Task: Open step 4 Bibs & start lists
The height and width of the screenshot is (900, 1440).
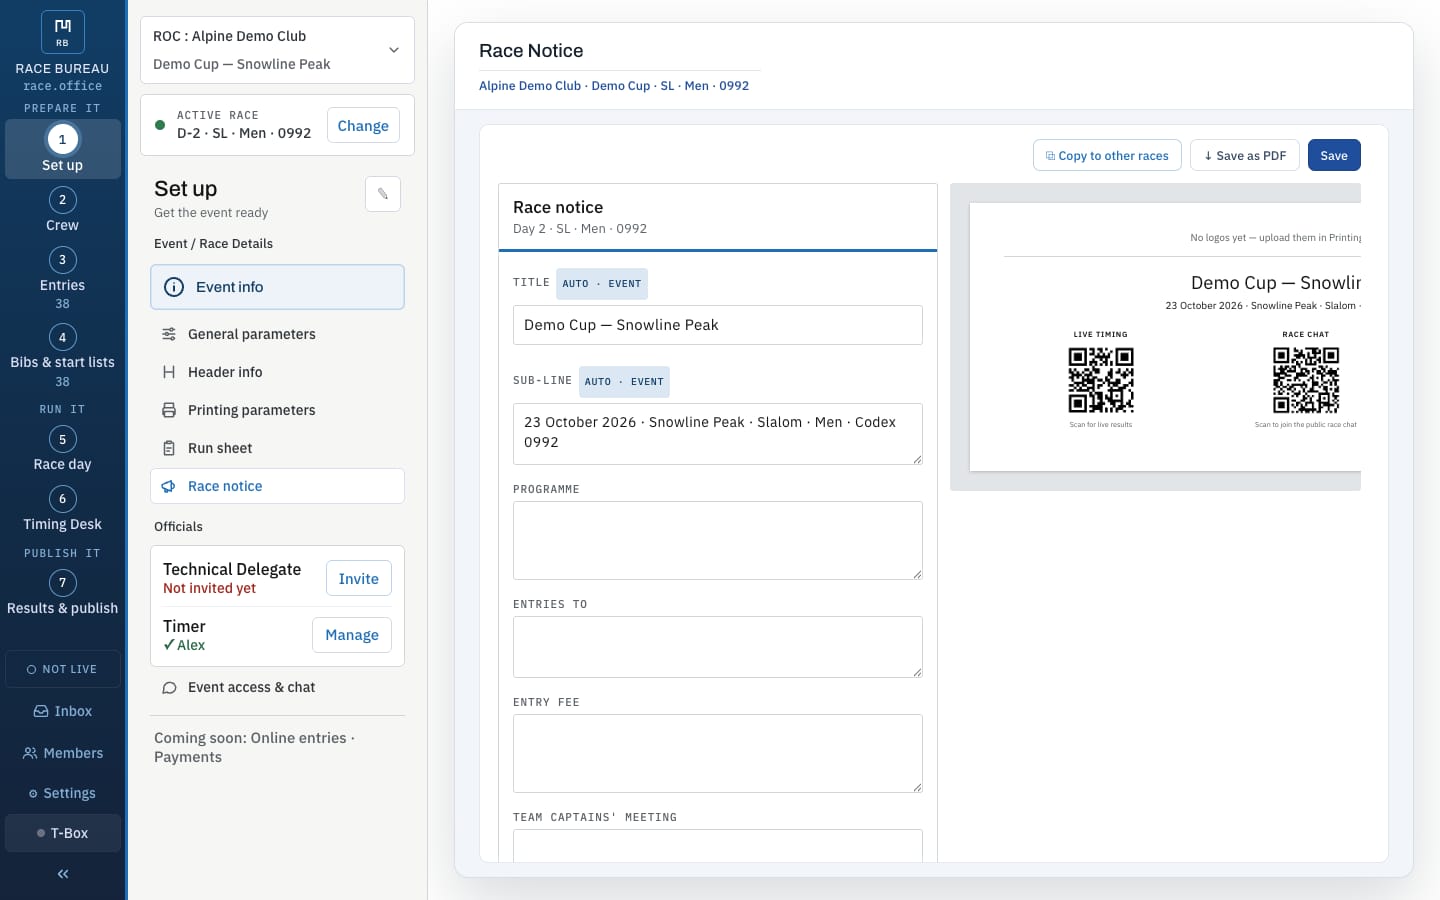Action: coord(62,356)
